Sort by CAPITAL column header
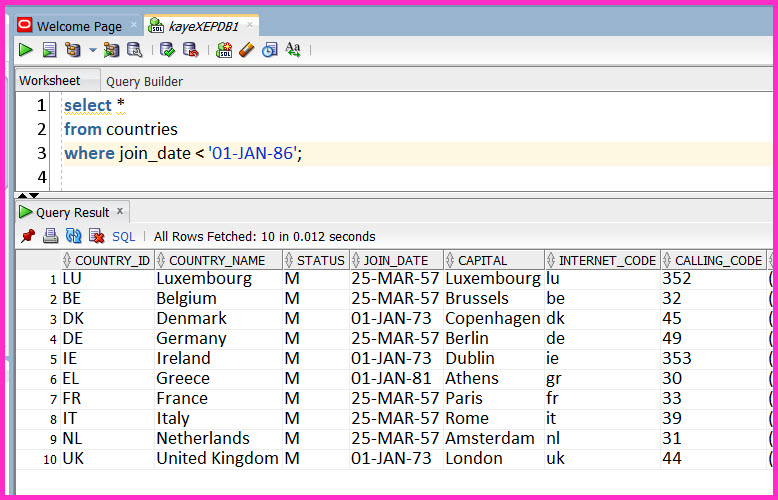778x500 pixels. click(x=494, y=260)
